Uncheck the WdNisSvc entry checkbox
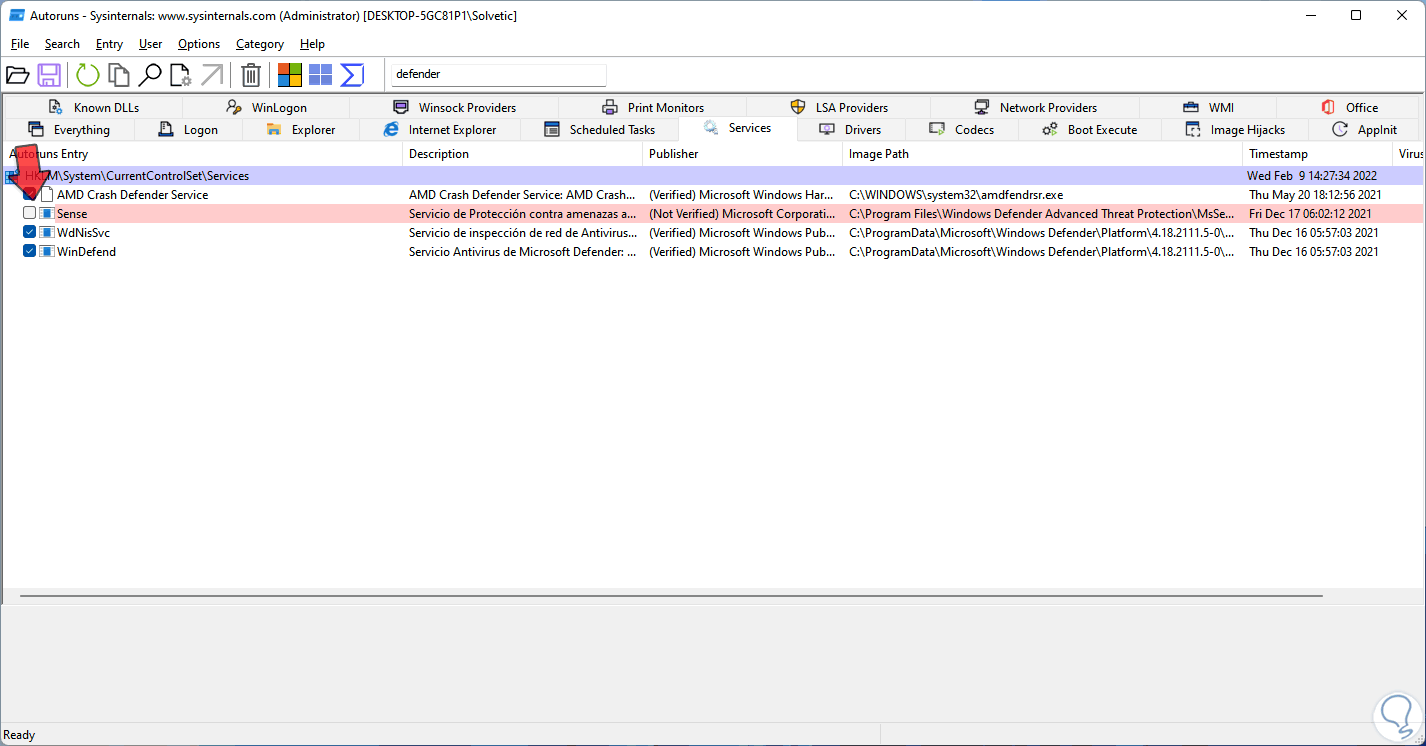 30,233
